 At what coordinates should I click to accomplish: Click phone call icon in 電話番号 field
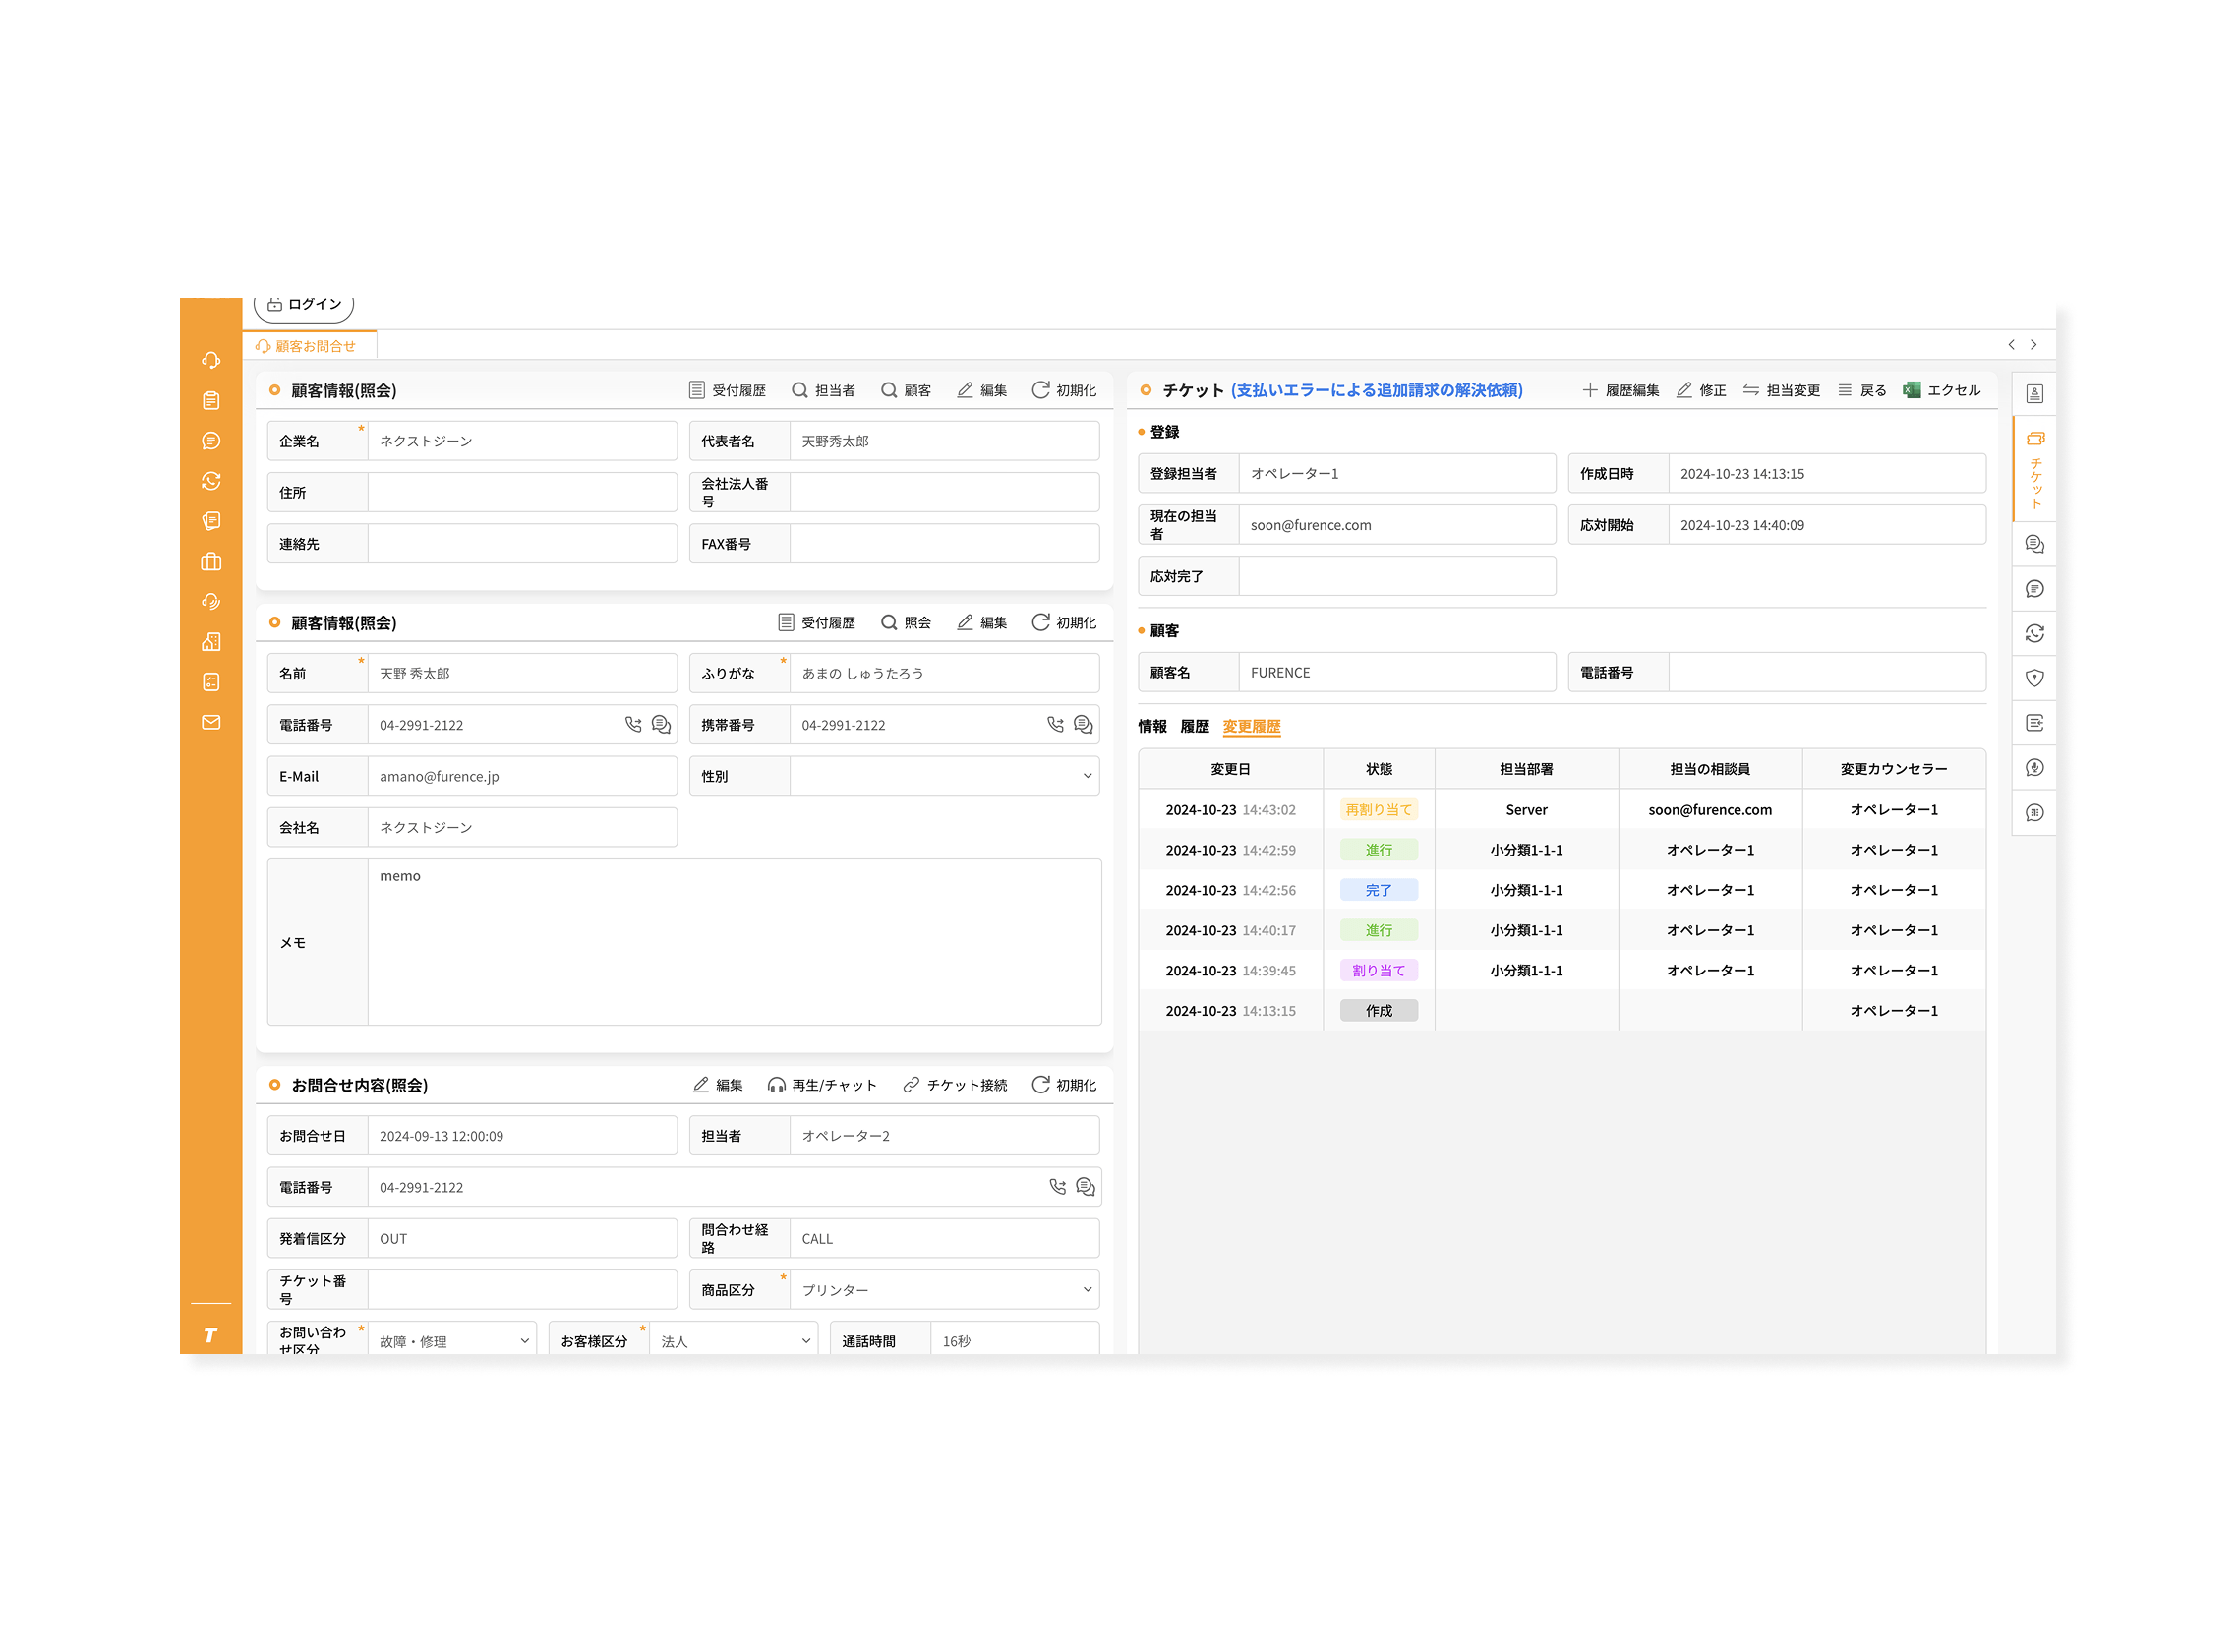click(x=633, y=725)
